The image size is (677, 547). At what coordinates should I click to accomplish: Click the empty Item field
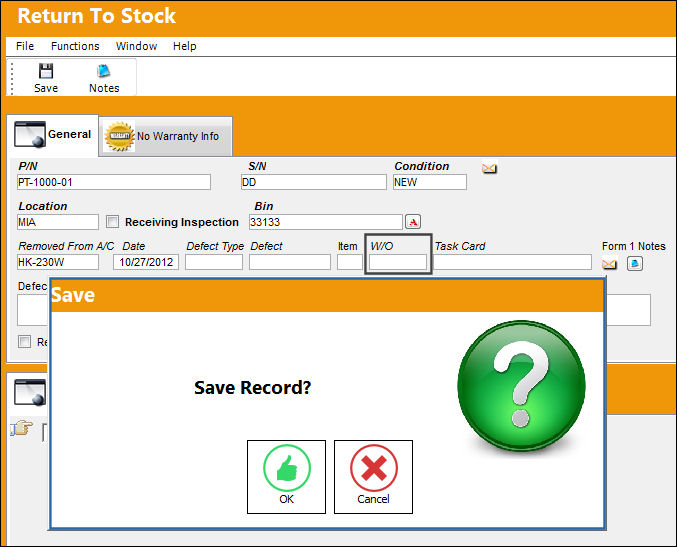pyautogui.click(x=350, y=262)
